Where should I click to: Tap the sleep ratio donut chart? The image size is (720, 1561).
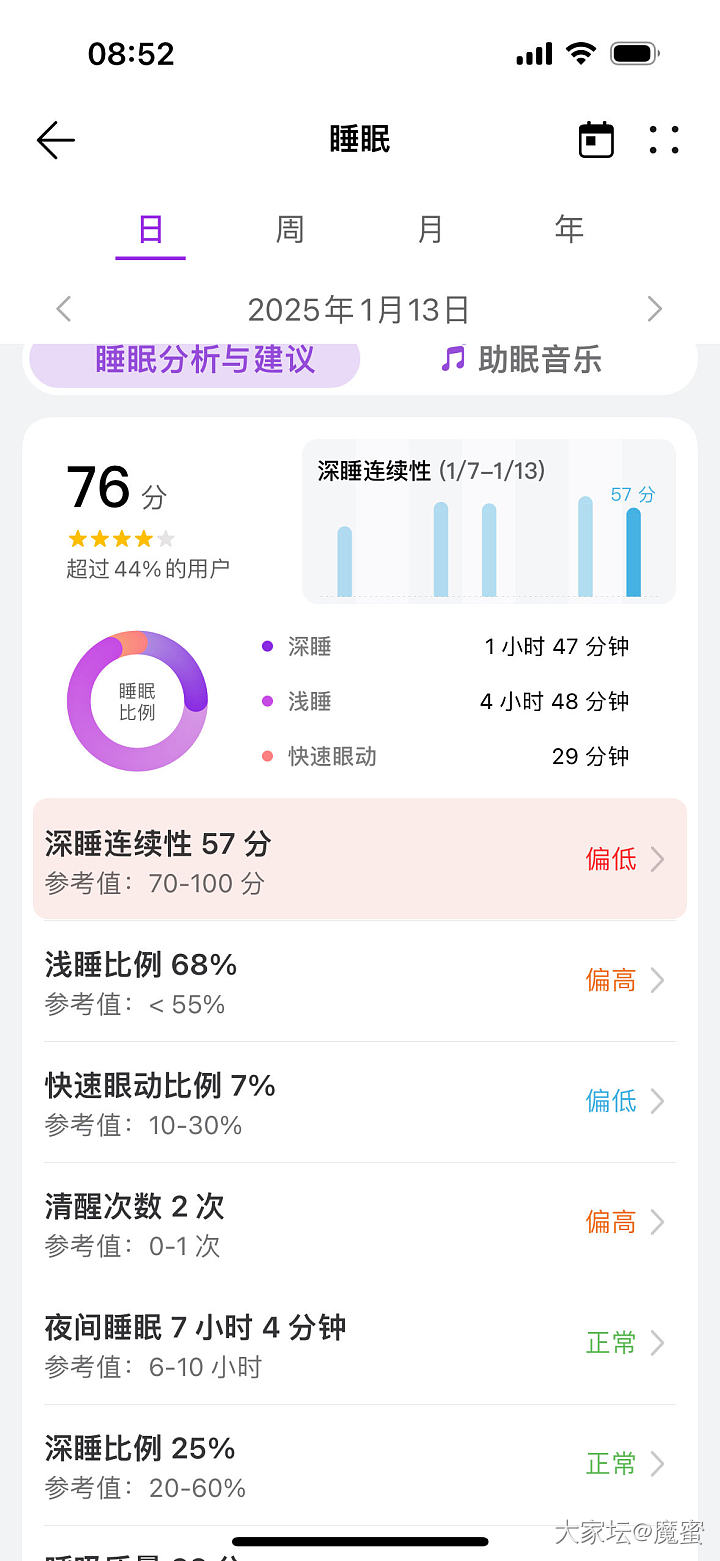point(137,701)
